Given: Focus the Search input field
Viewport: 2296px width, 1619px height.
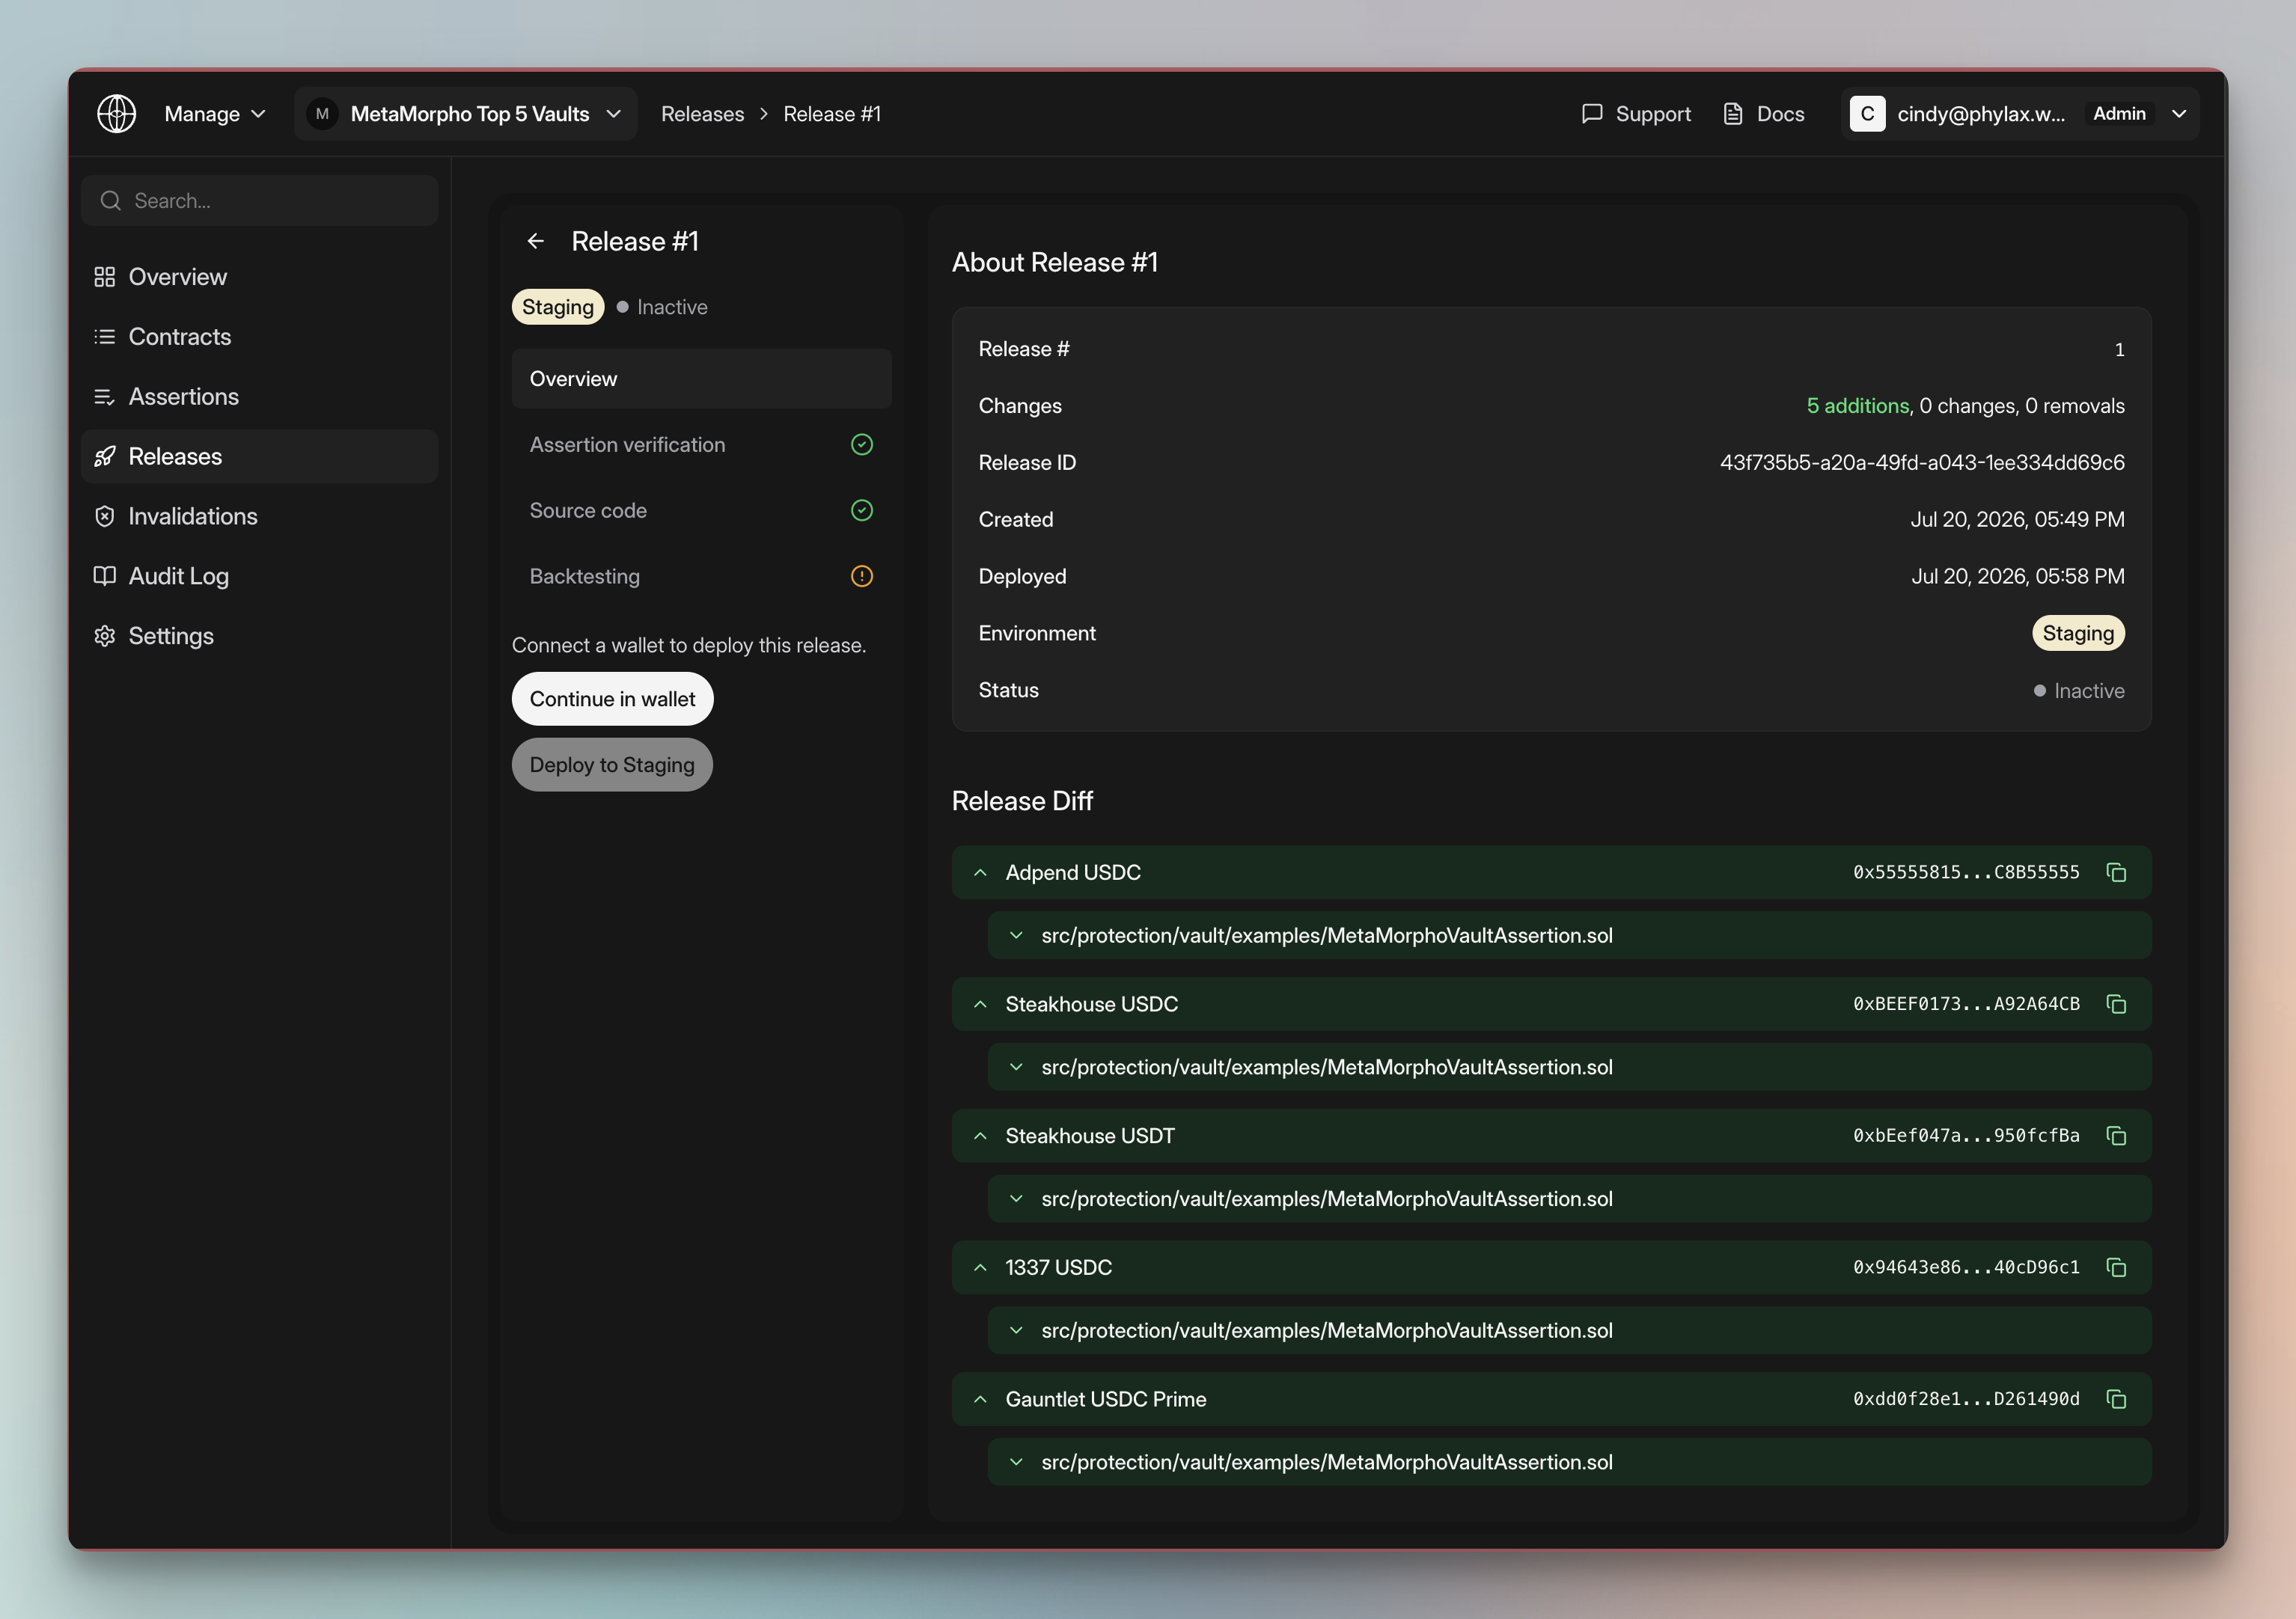Looking at the screenshot, I should click(x=259, y=201).
